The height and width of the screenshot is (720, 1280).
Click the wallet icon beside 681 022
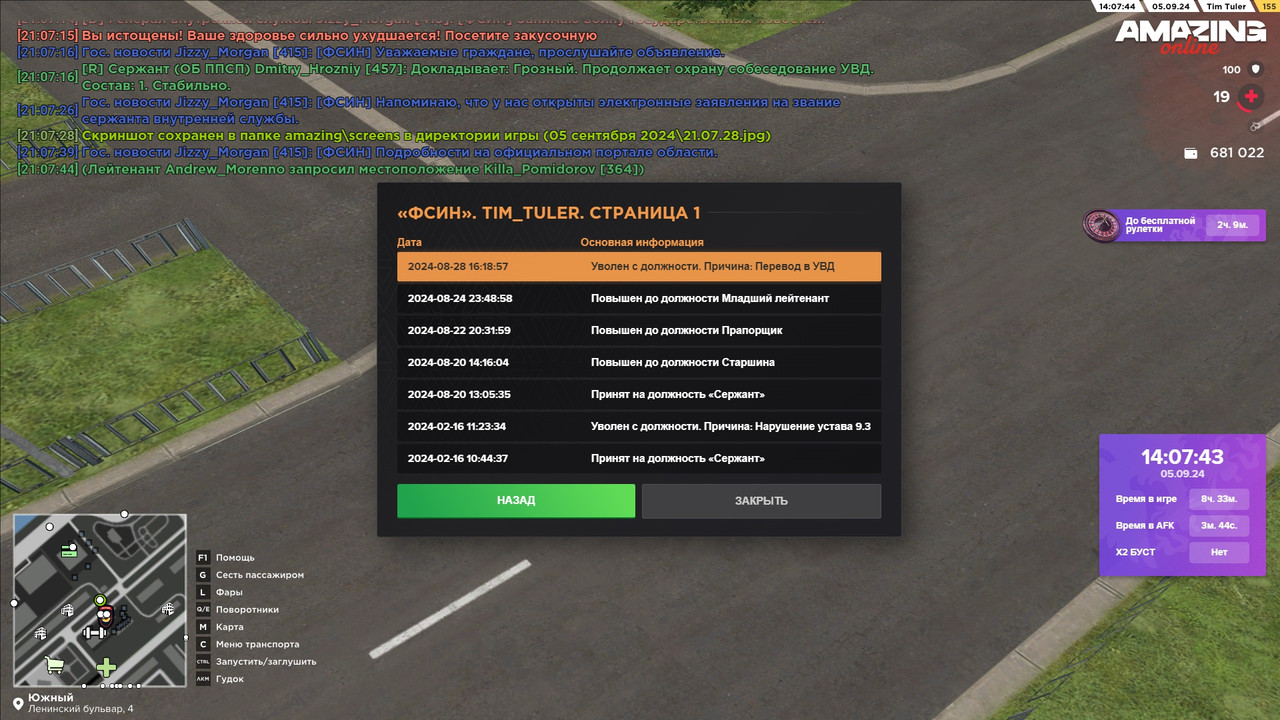(1191, 153)
